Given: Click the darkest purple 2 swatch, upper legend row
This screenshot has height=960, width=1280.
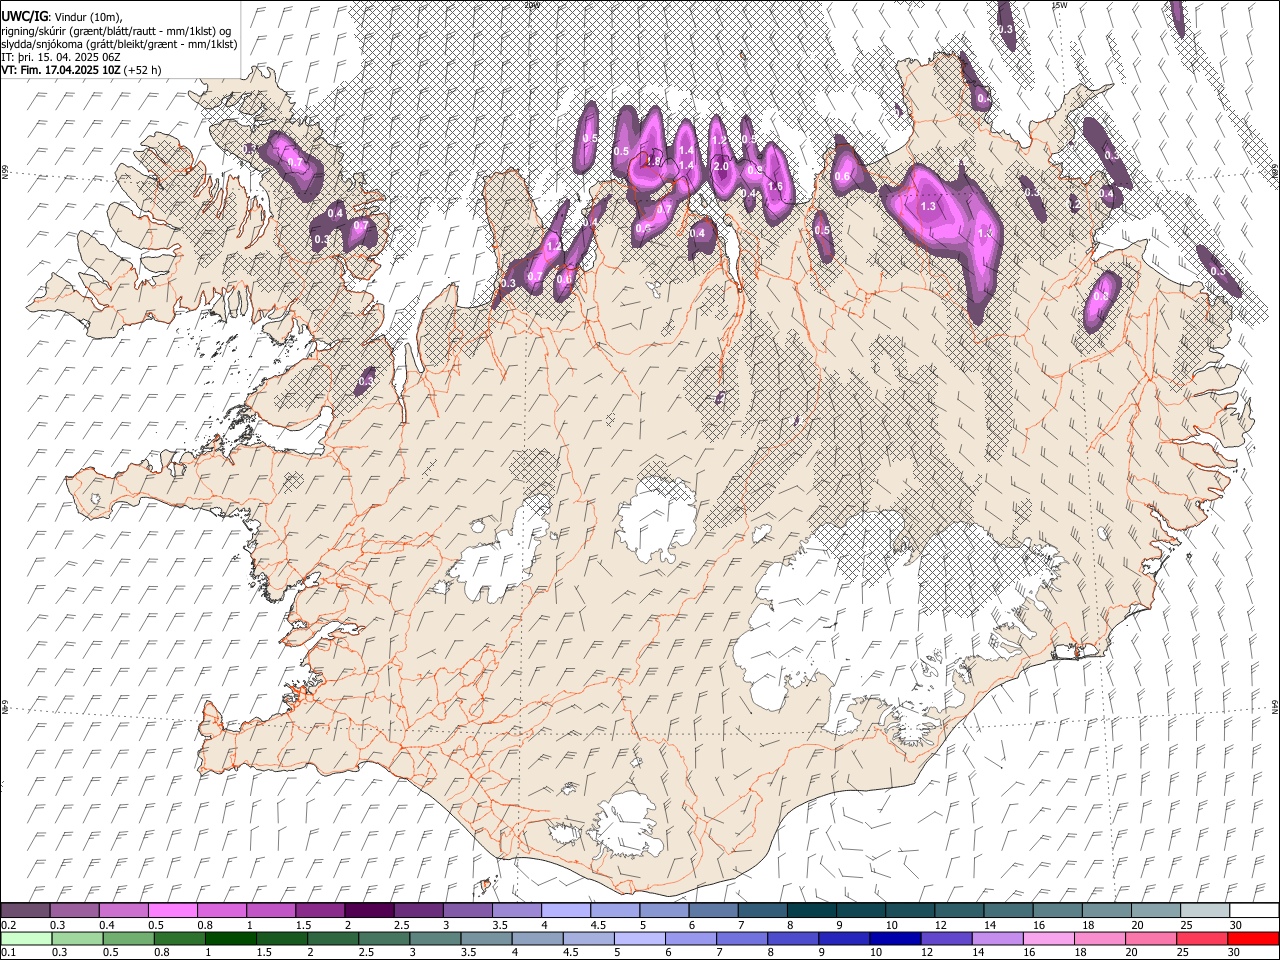Looking at the screenshot, I should [x=369, y=910].
